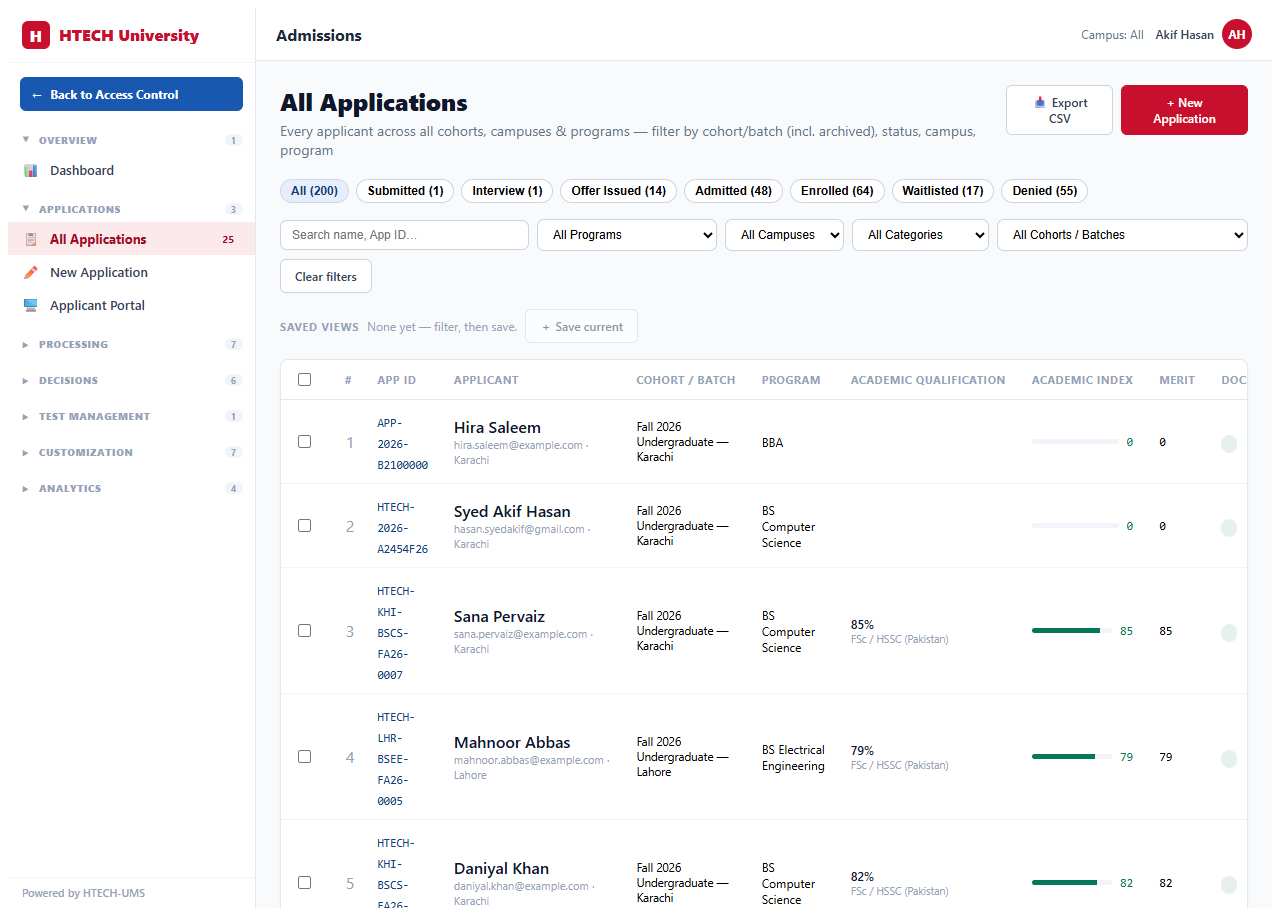Image resolution: width=1280 pixels, height=916 pixels.
Task: Click Sana Pervaiz's academic index bar
Action: [1071, 631]
